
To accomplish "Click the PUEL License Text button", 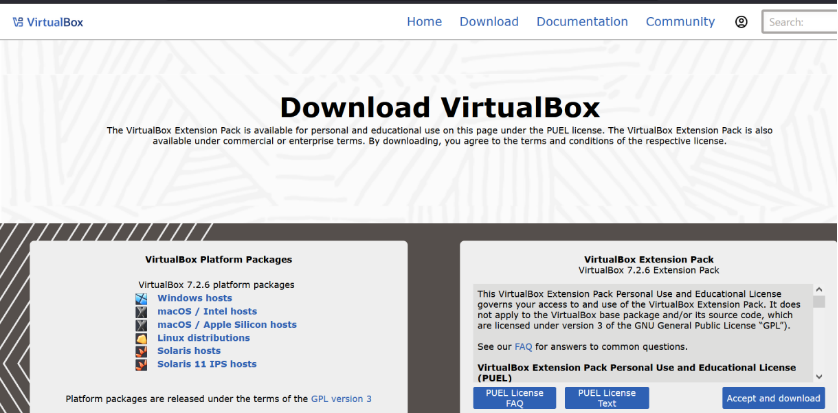I will [x=607, y=398].
